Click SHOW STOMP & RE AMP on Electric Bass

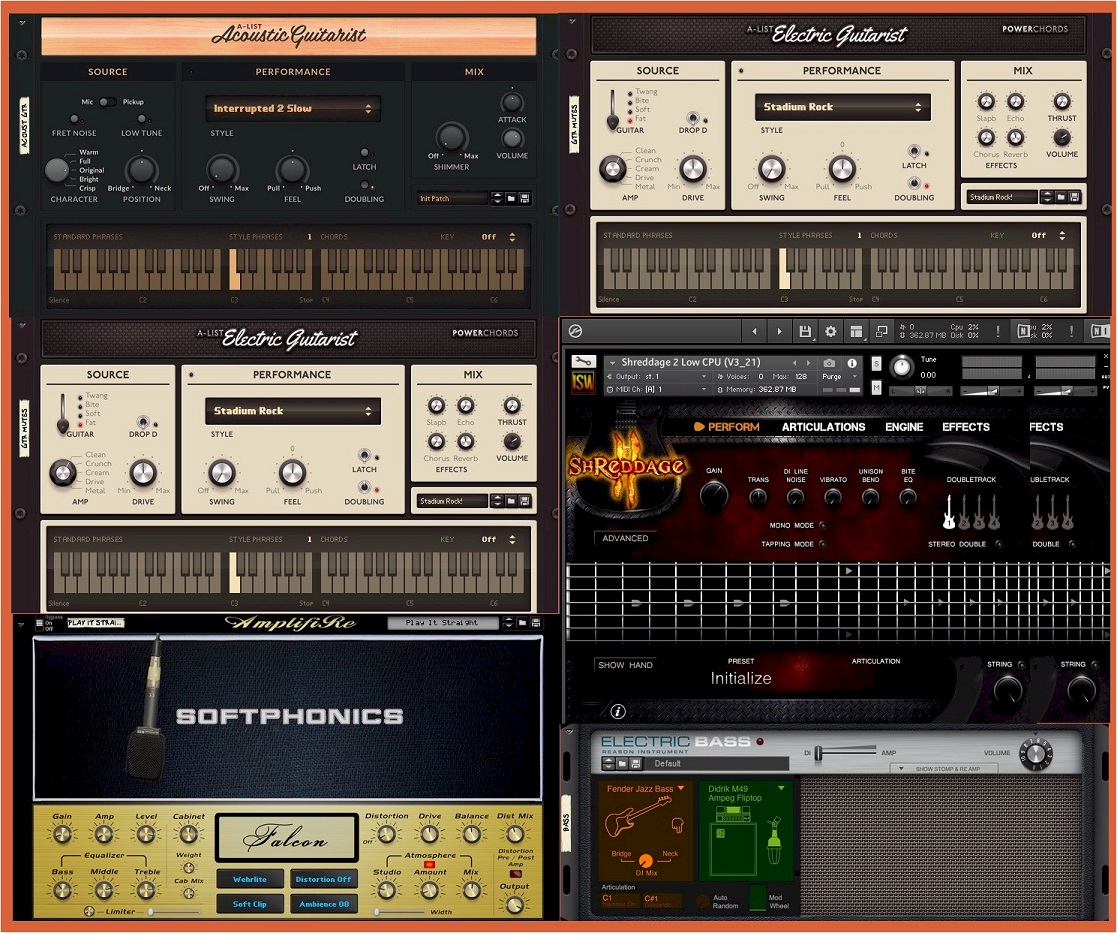pos(950,769)
